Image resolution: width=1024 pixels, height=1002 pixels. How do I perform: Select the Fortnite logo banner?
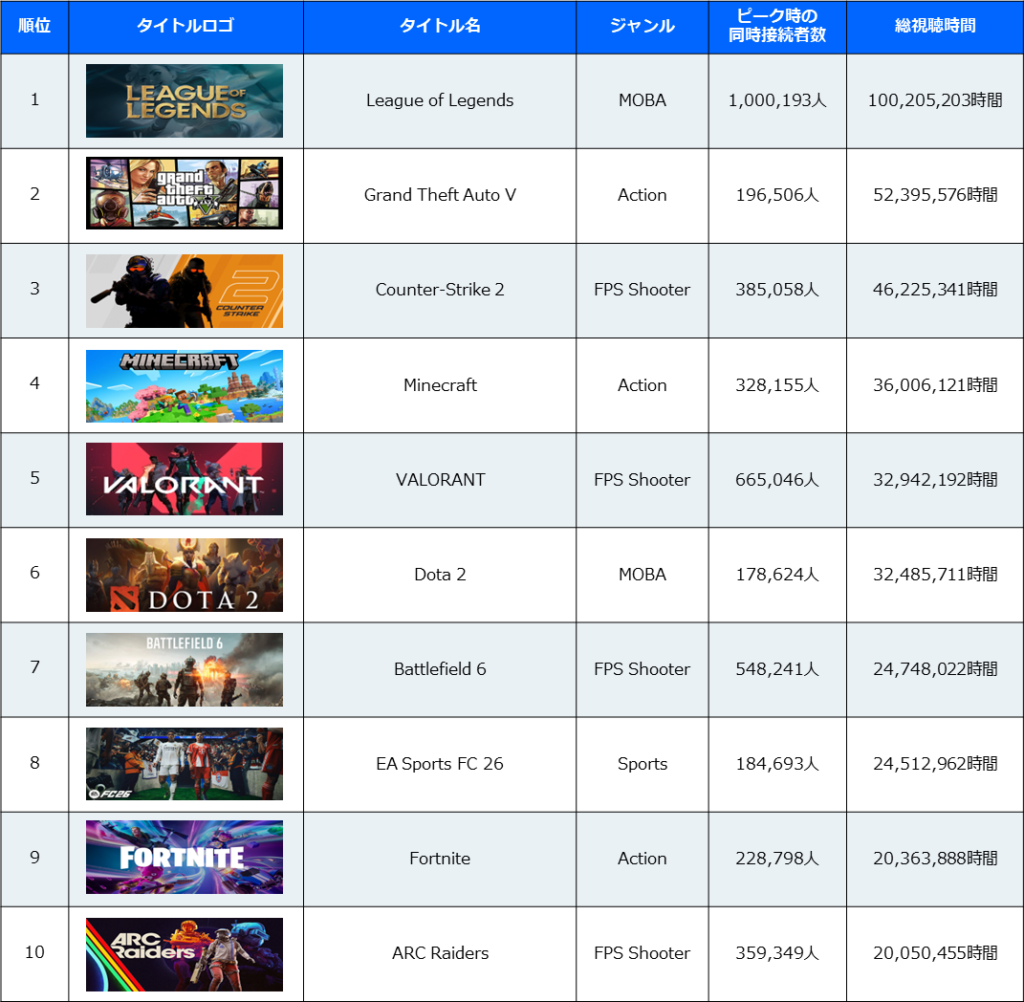pos(184,858)
